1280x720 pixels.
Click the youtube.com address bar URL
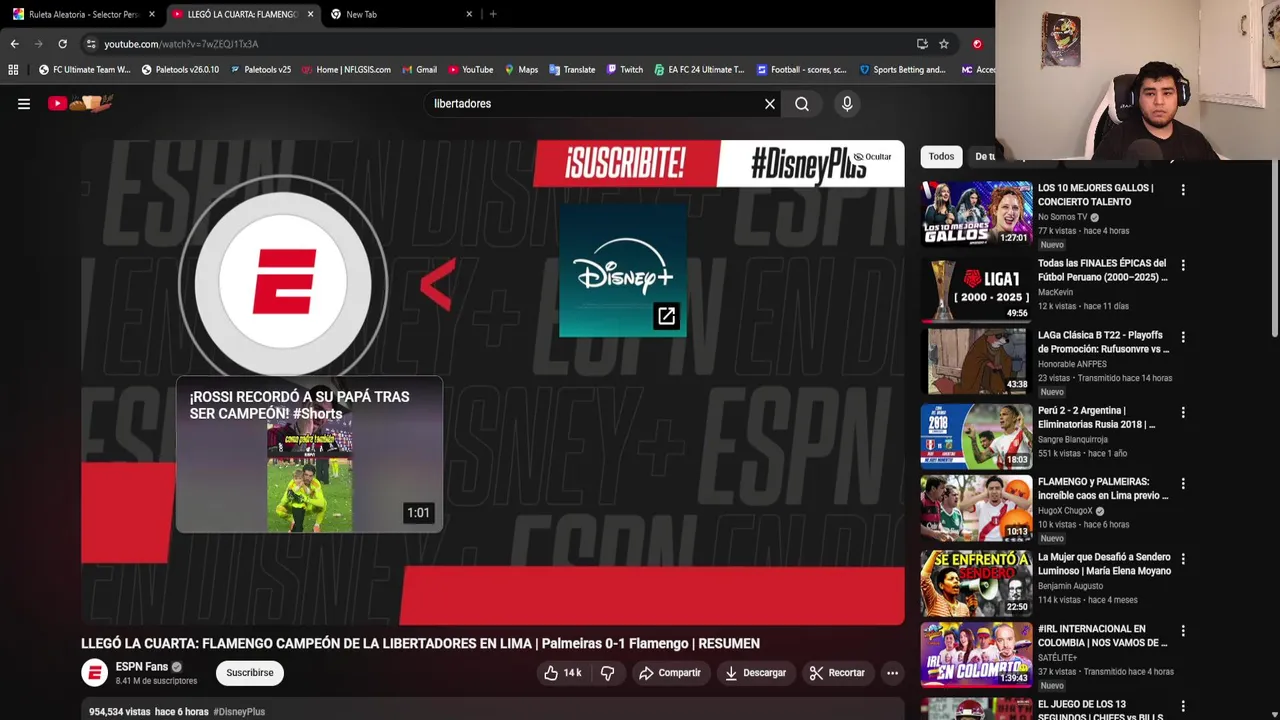[x=181, y=44]
